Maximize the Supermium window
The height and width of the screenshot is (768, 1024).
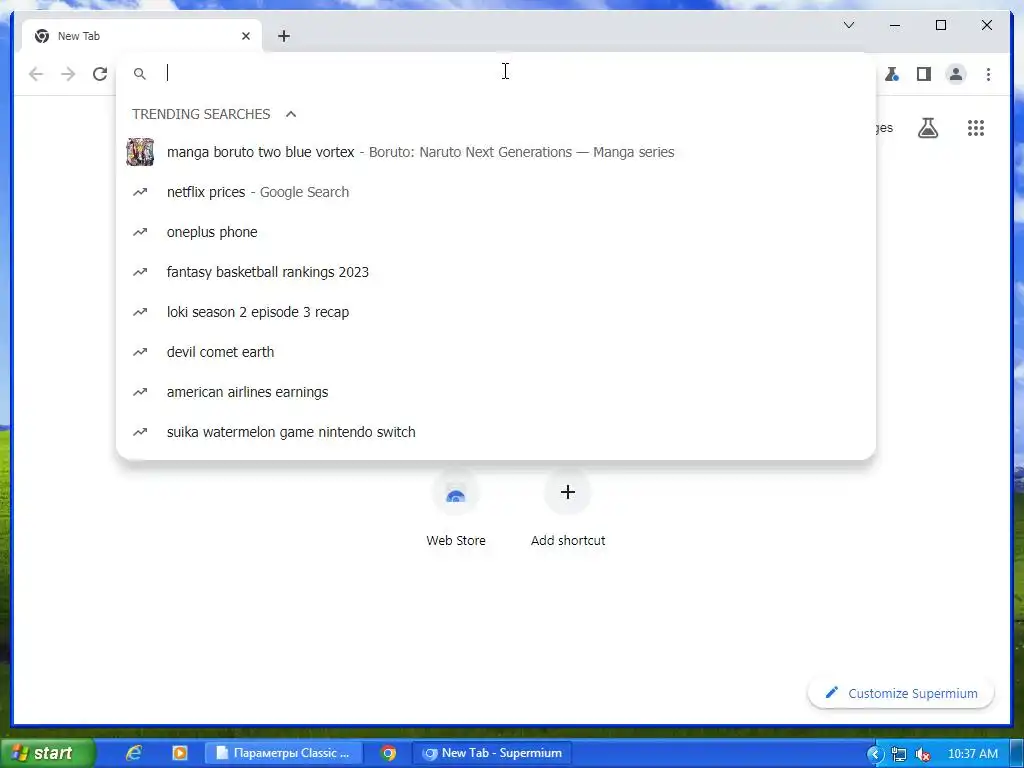pyautogui.click(x=940, y=25)
